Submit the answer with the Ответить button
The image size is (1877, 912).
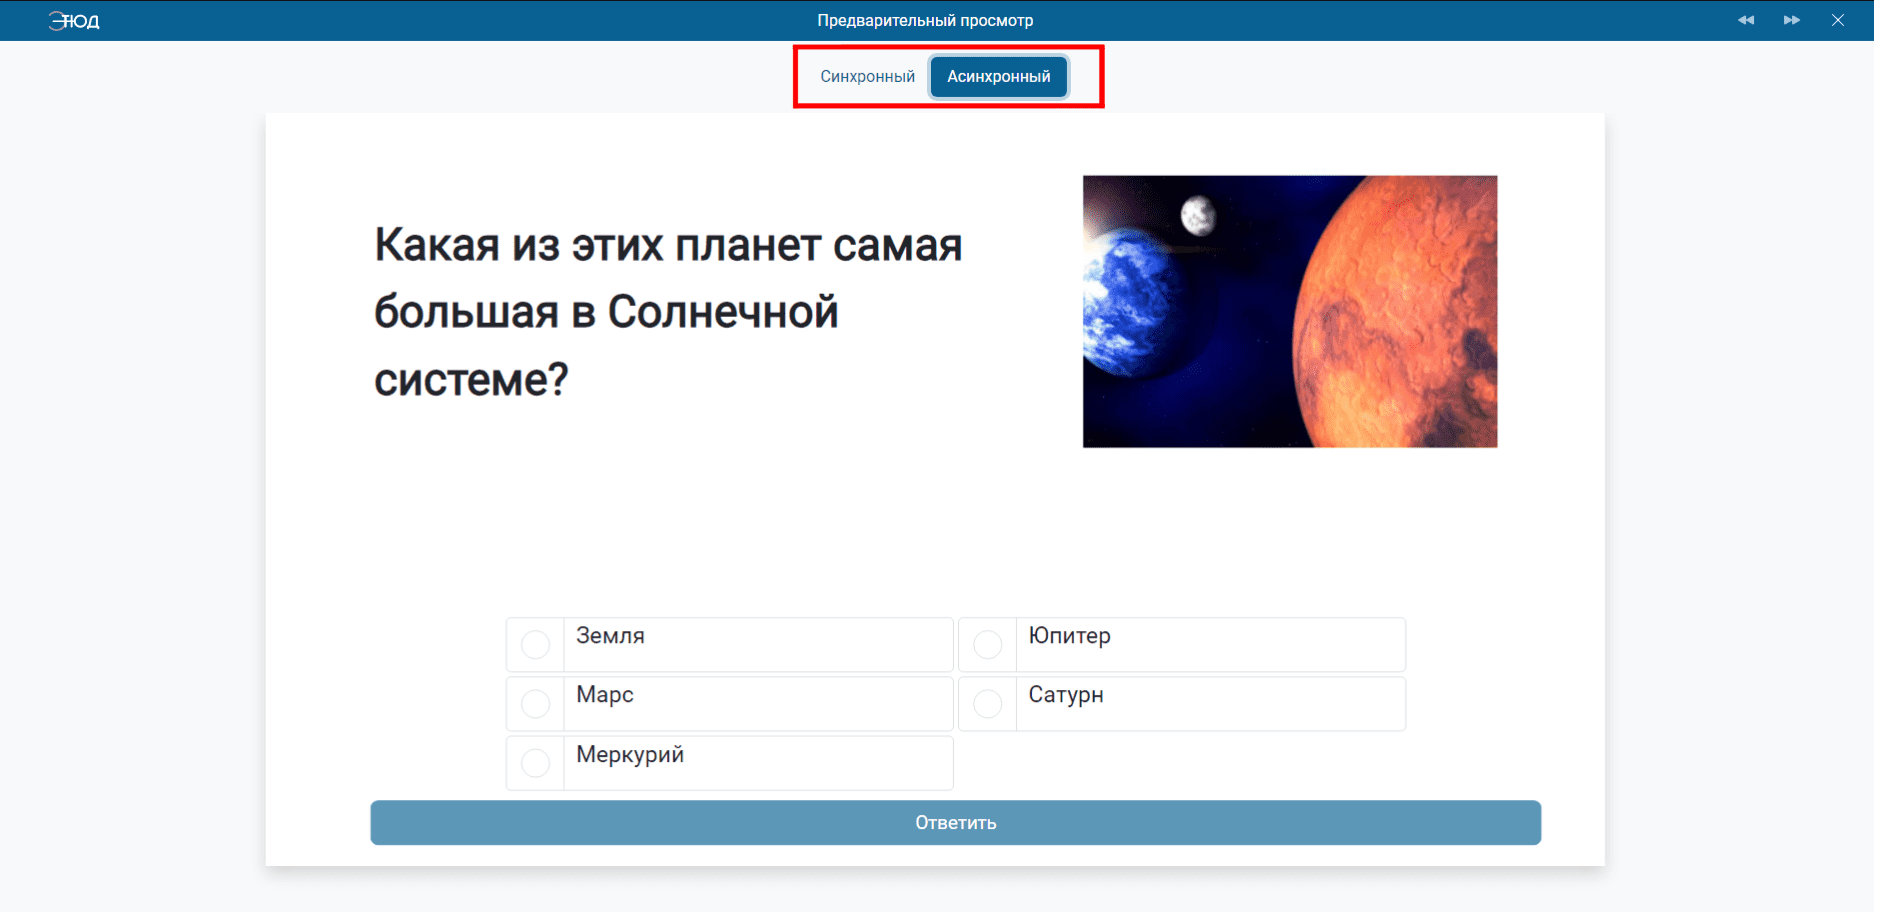click(955, 823)
